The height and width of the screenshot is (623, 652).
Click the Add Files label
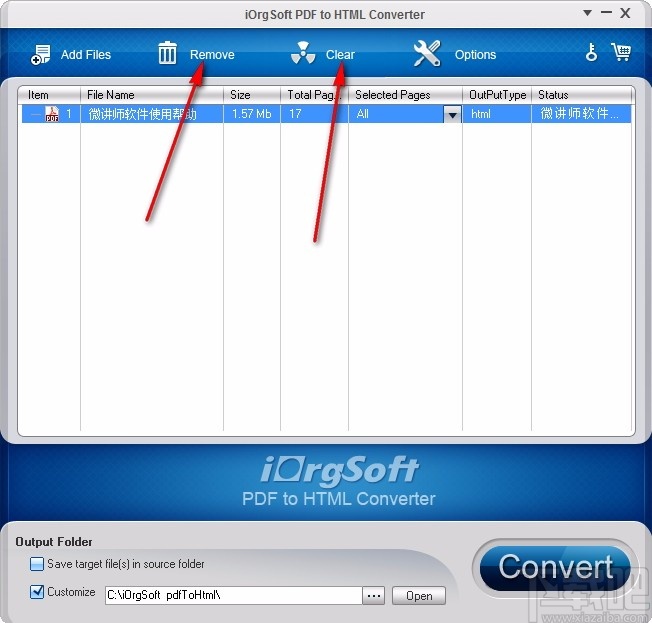(86, 54)
